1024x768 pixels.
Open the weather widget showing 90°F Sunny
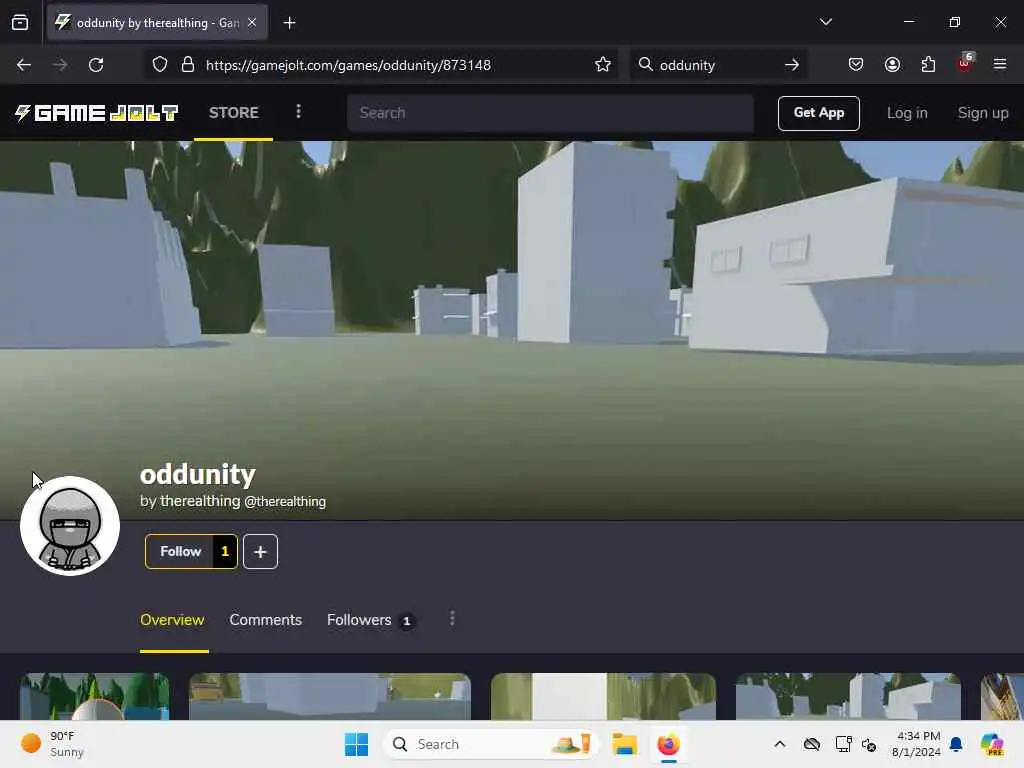(x=52, y=744)
